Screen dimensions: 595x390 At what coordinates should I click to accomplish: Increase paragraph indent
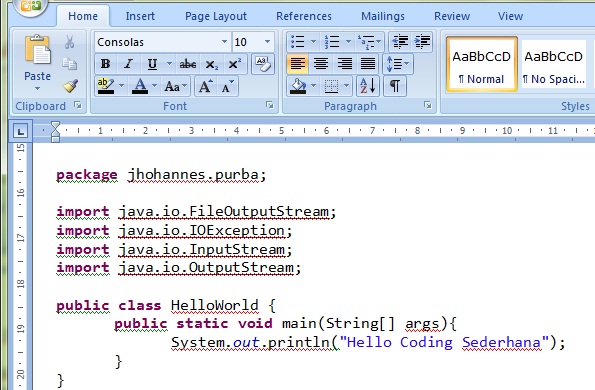point(422,42)
